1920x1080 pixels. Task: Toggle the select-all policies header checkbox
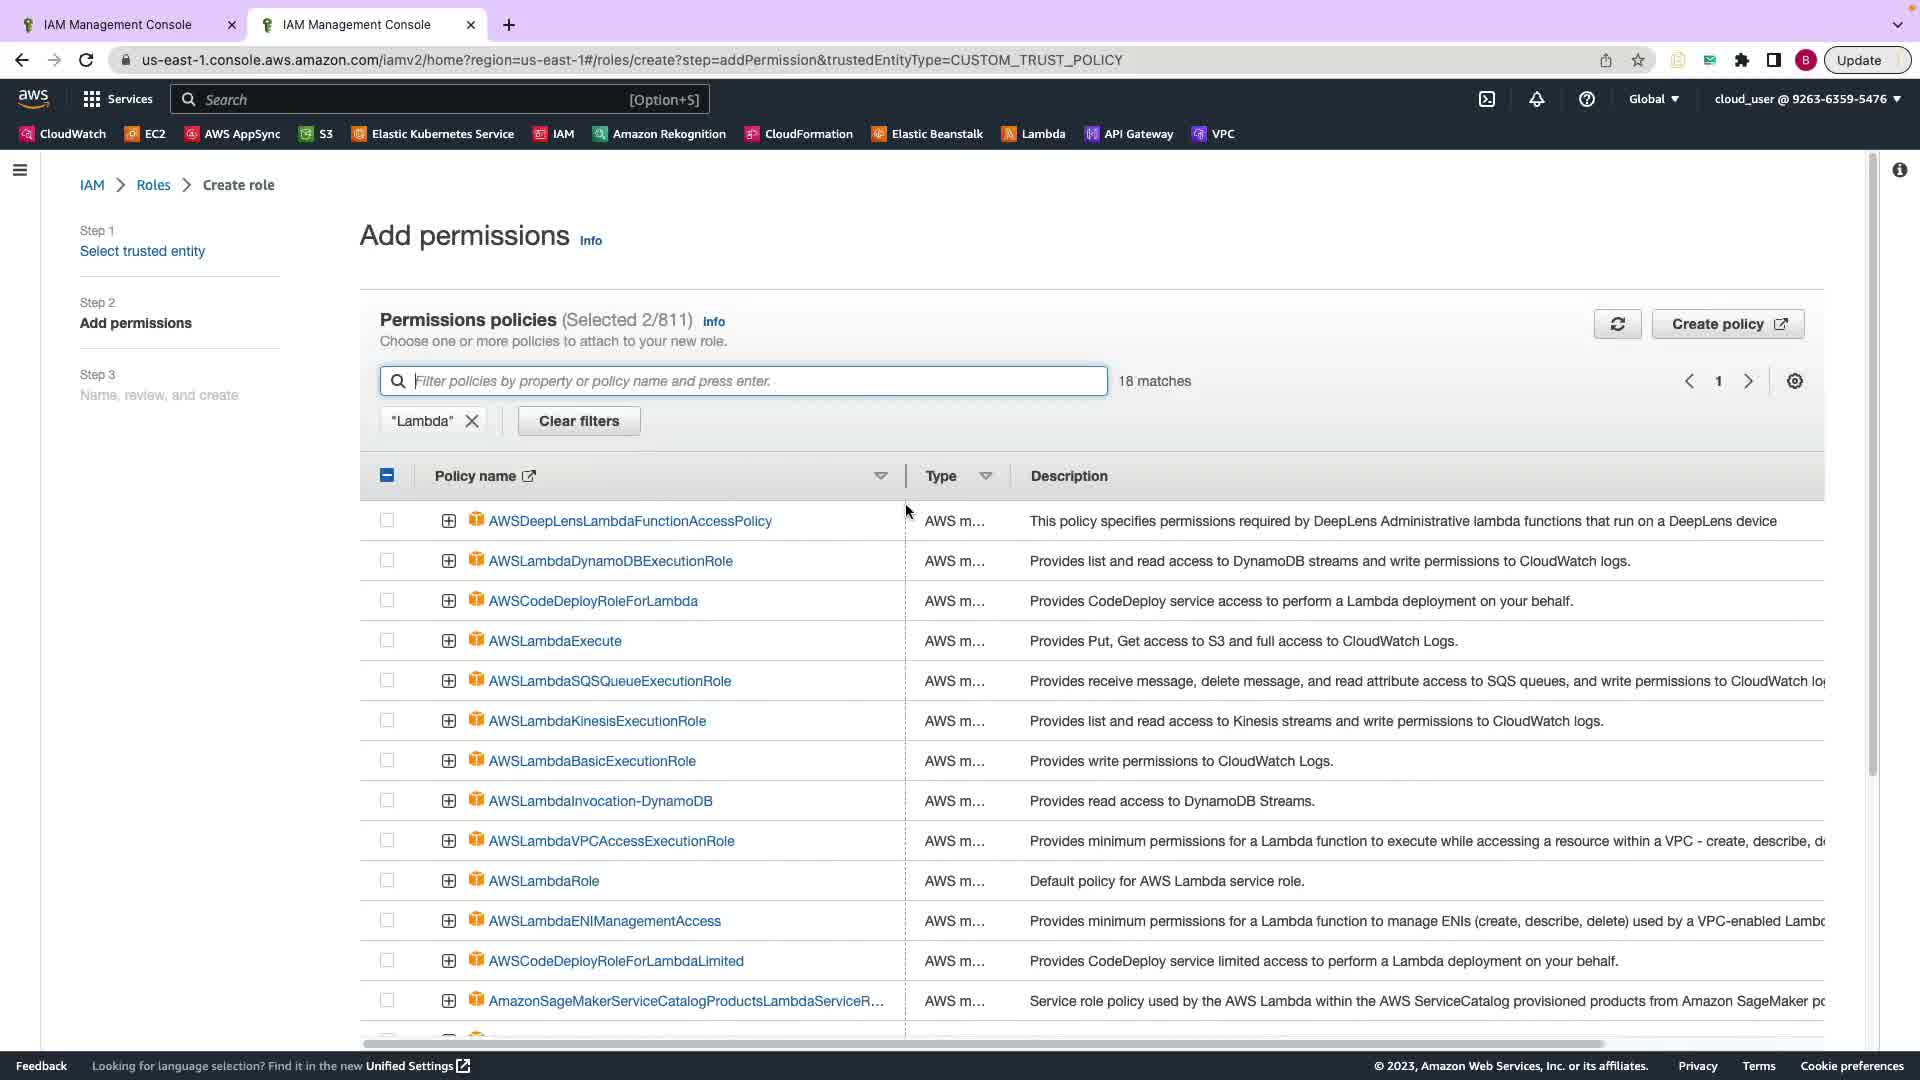[387, 476]
